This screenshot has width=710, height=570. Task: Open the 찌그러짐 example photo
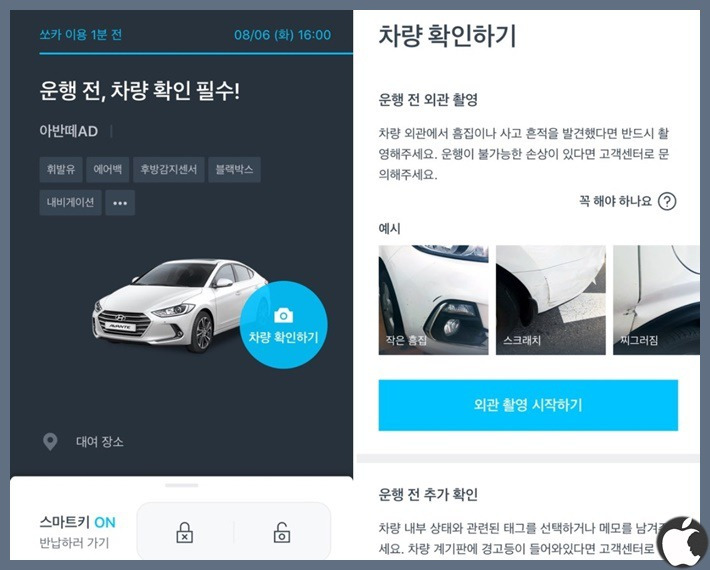click(x=656, y=300)
